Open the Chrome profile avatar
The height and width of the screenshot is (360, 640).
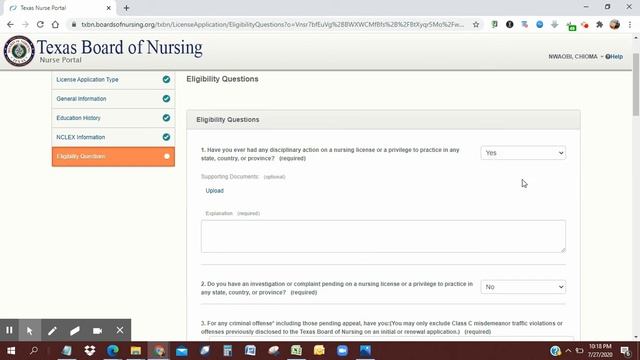click(615, 24)
